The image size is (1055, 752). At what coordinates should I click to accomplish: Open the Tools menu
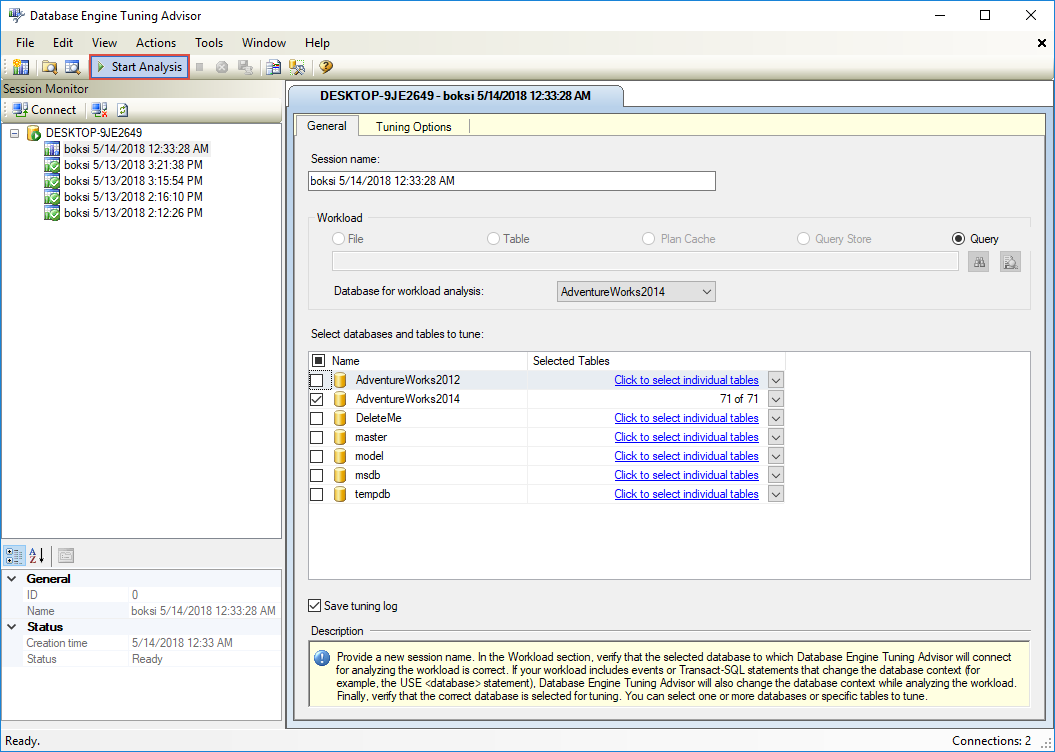(209, 42)
